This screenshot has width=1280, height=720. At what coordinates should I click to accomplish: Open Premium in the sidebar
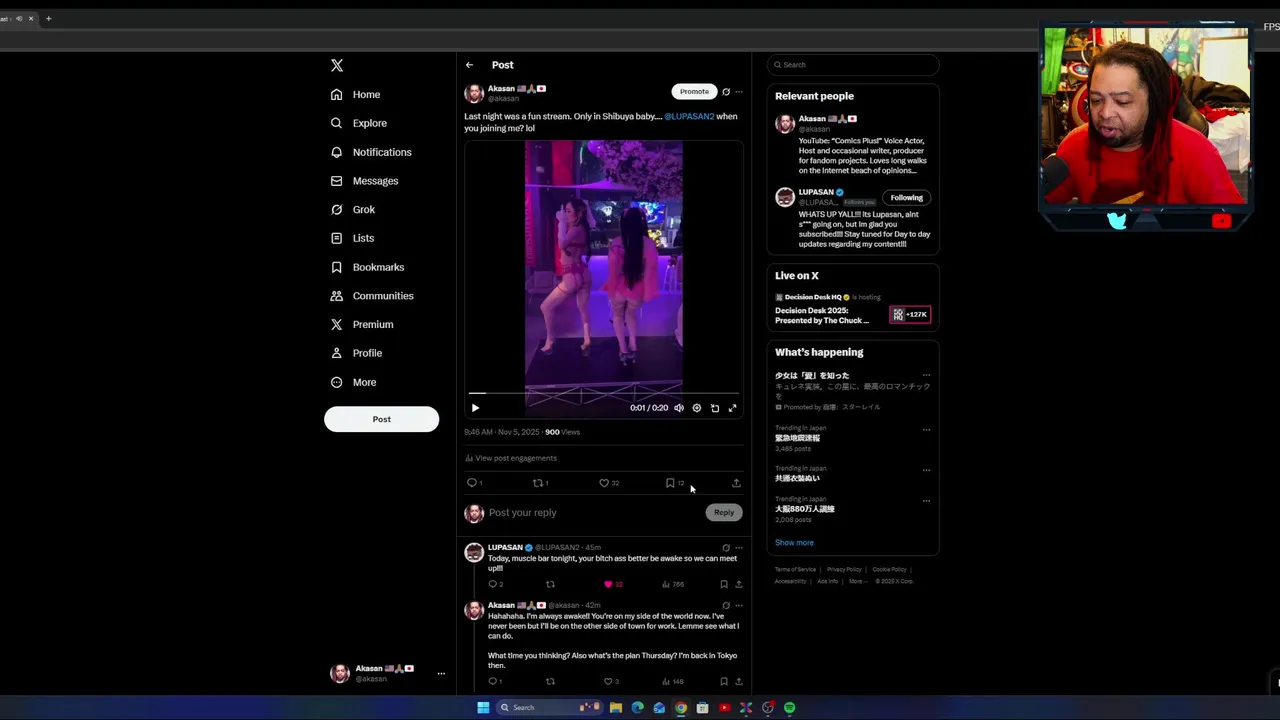362,325
